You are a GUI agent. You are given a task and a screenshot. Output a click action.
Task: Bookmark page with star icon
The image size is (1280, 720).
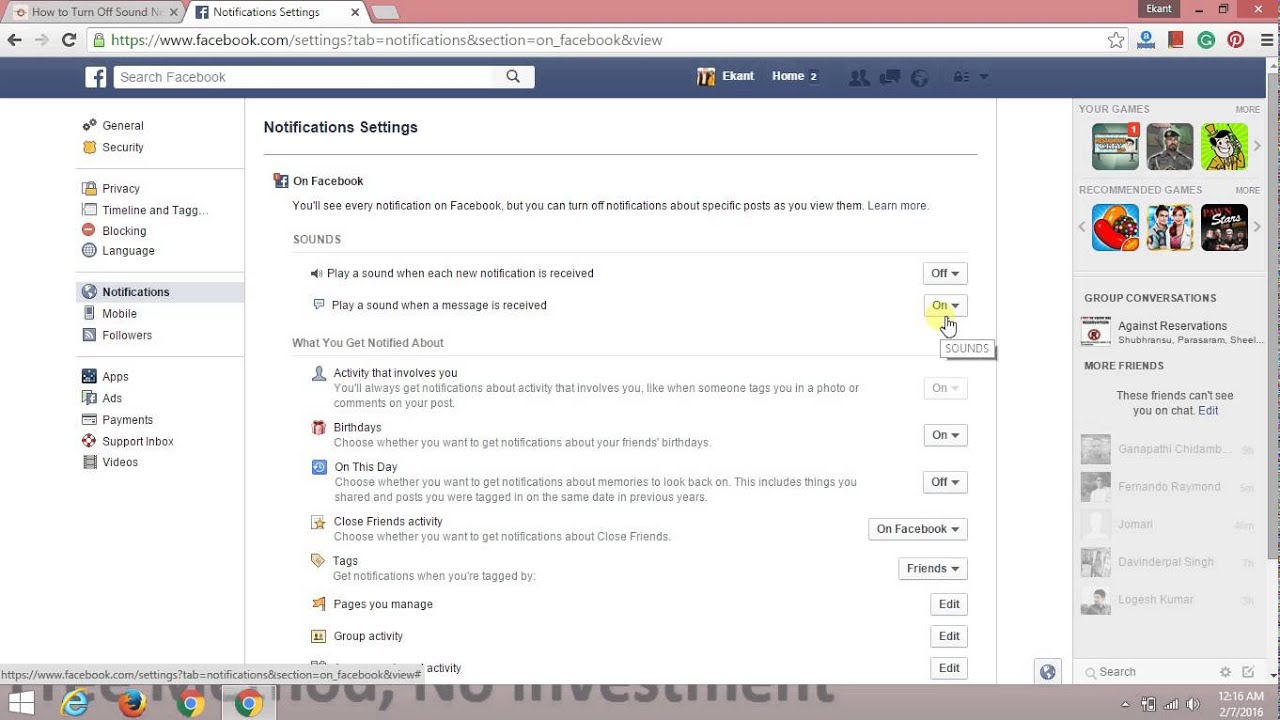click(x=1116, y=40)
